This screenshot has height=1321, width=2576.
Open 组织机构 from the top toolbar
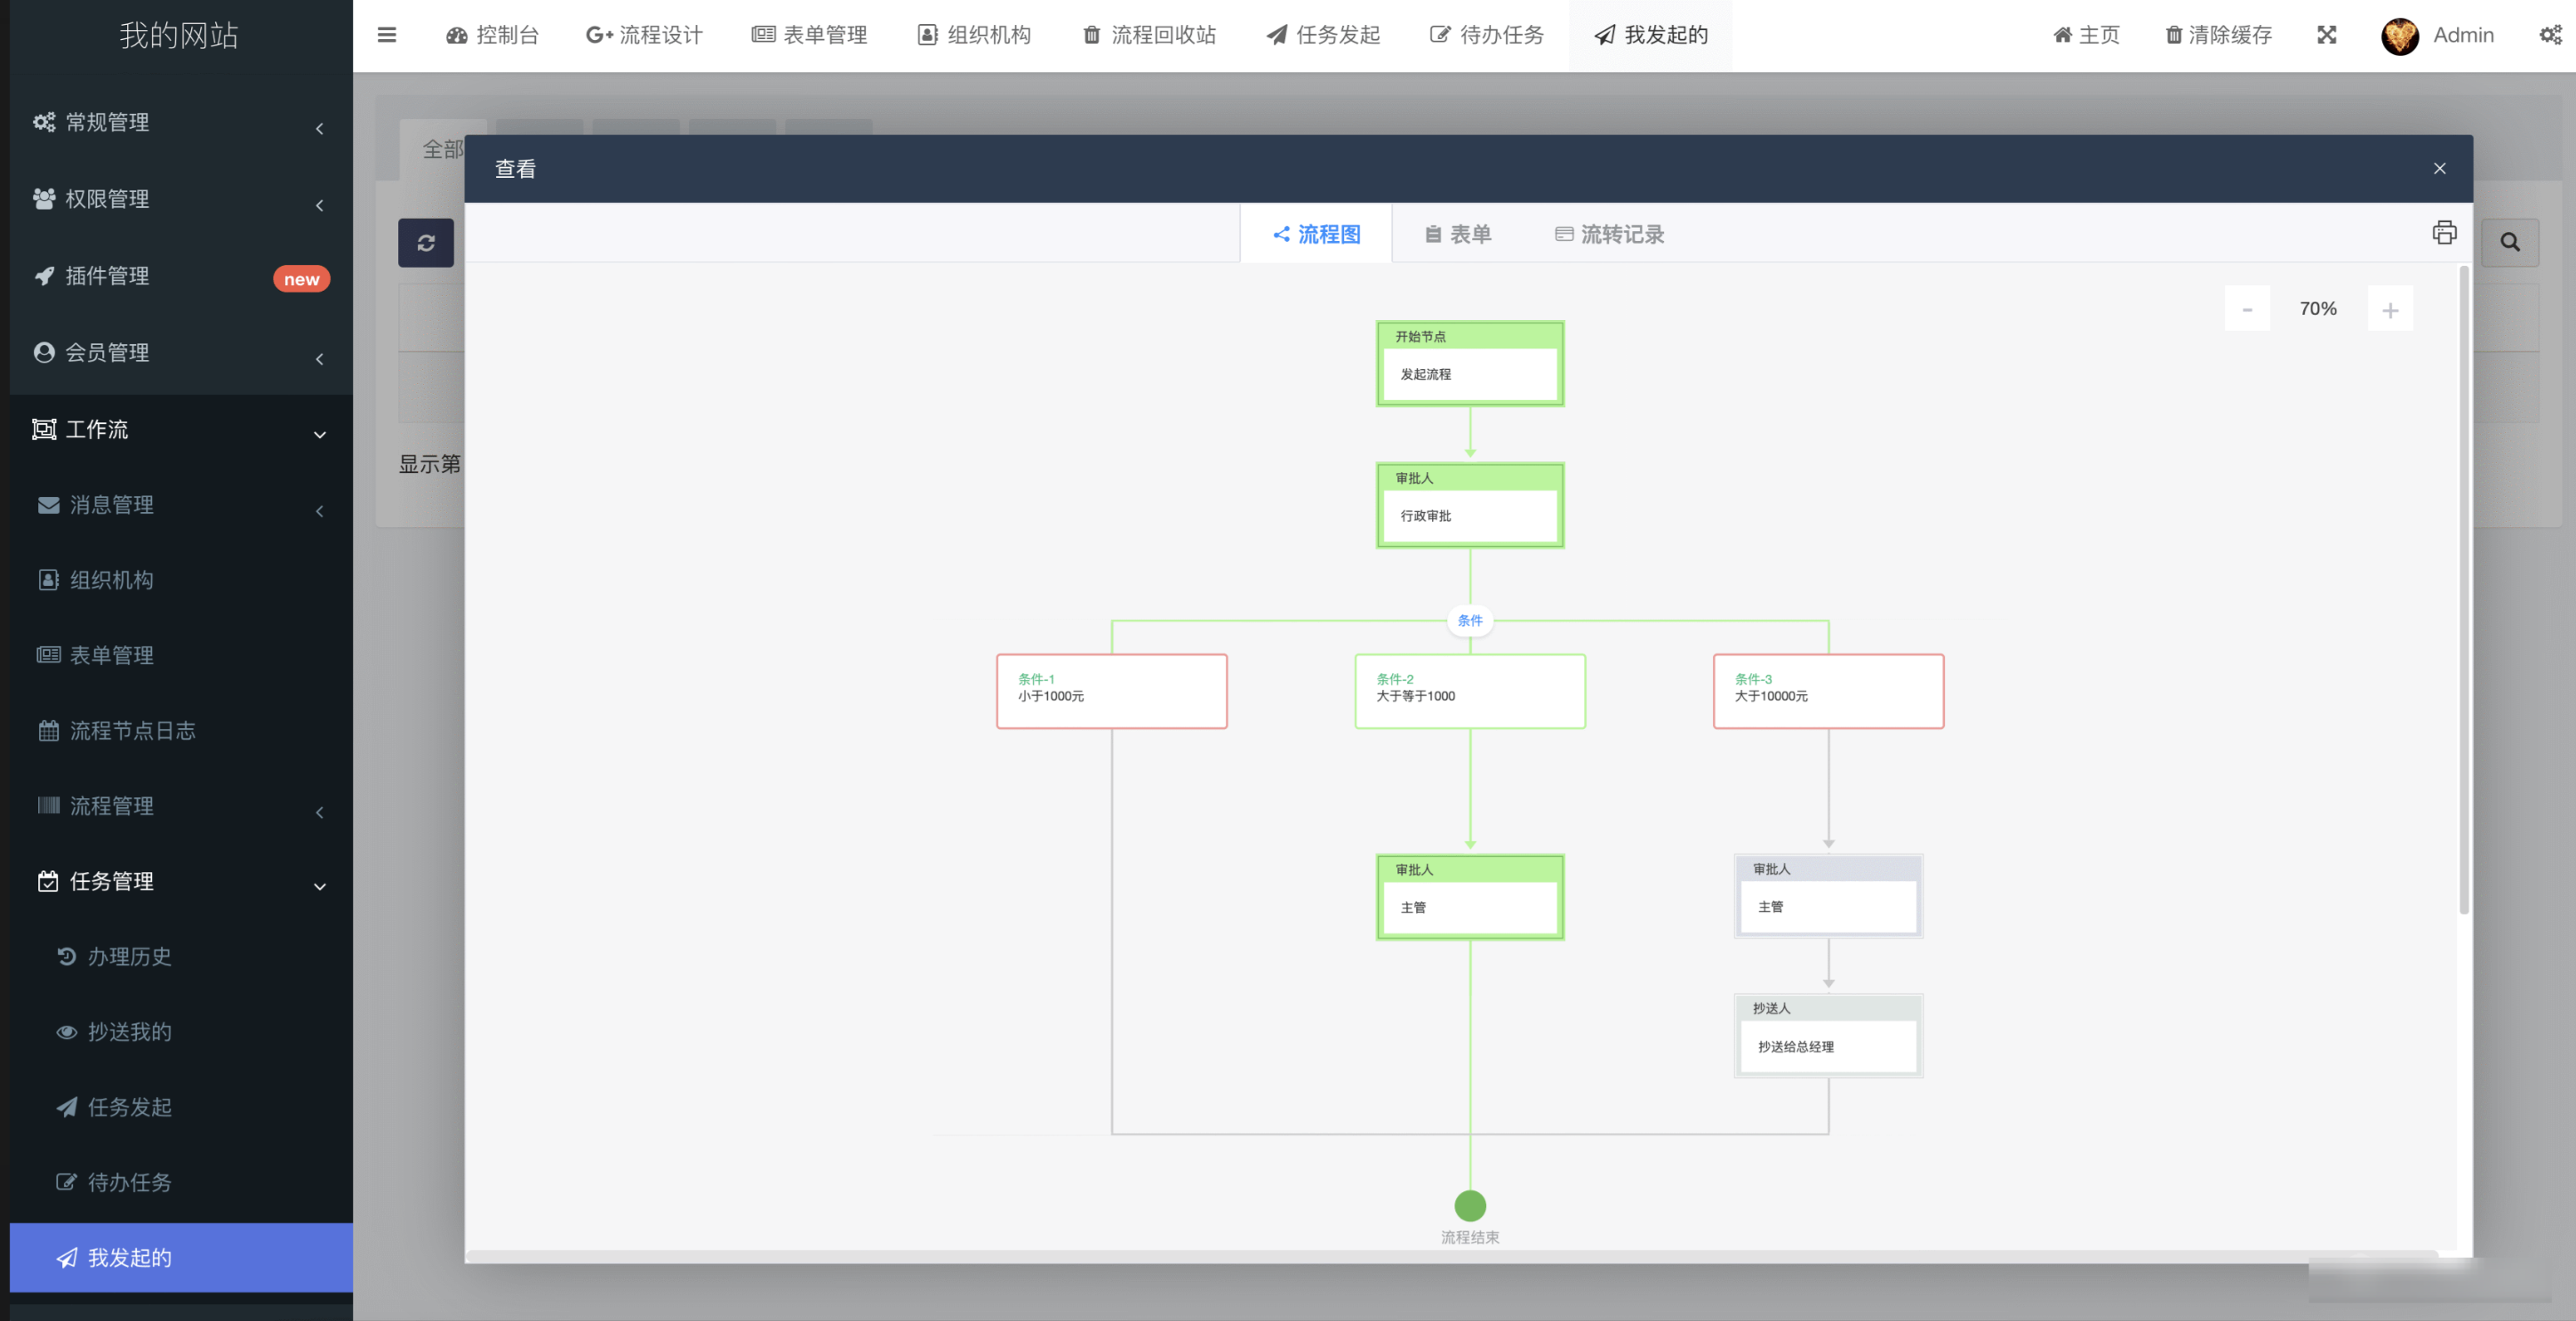point(973,35)
